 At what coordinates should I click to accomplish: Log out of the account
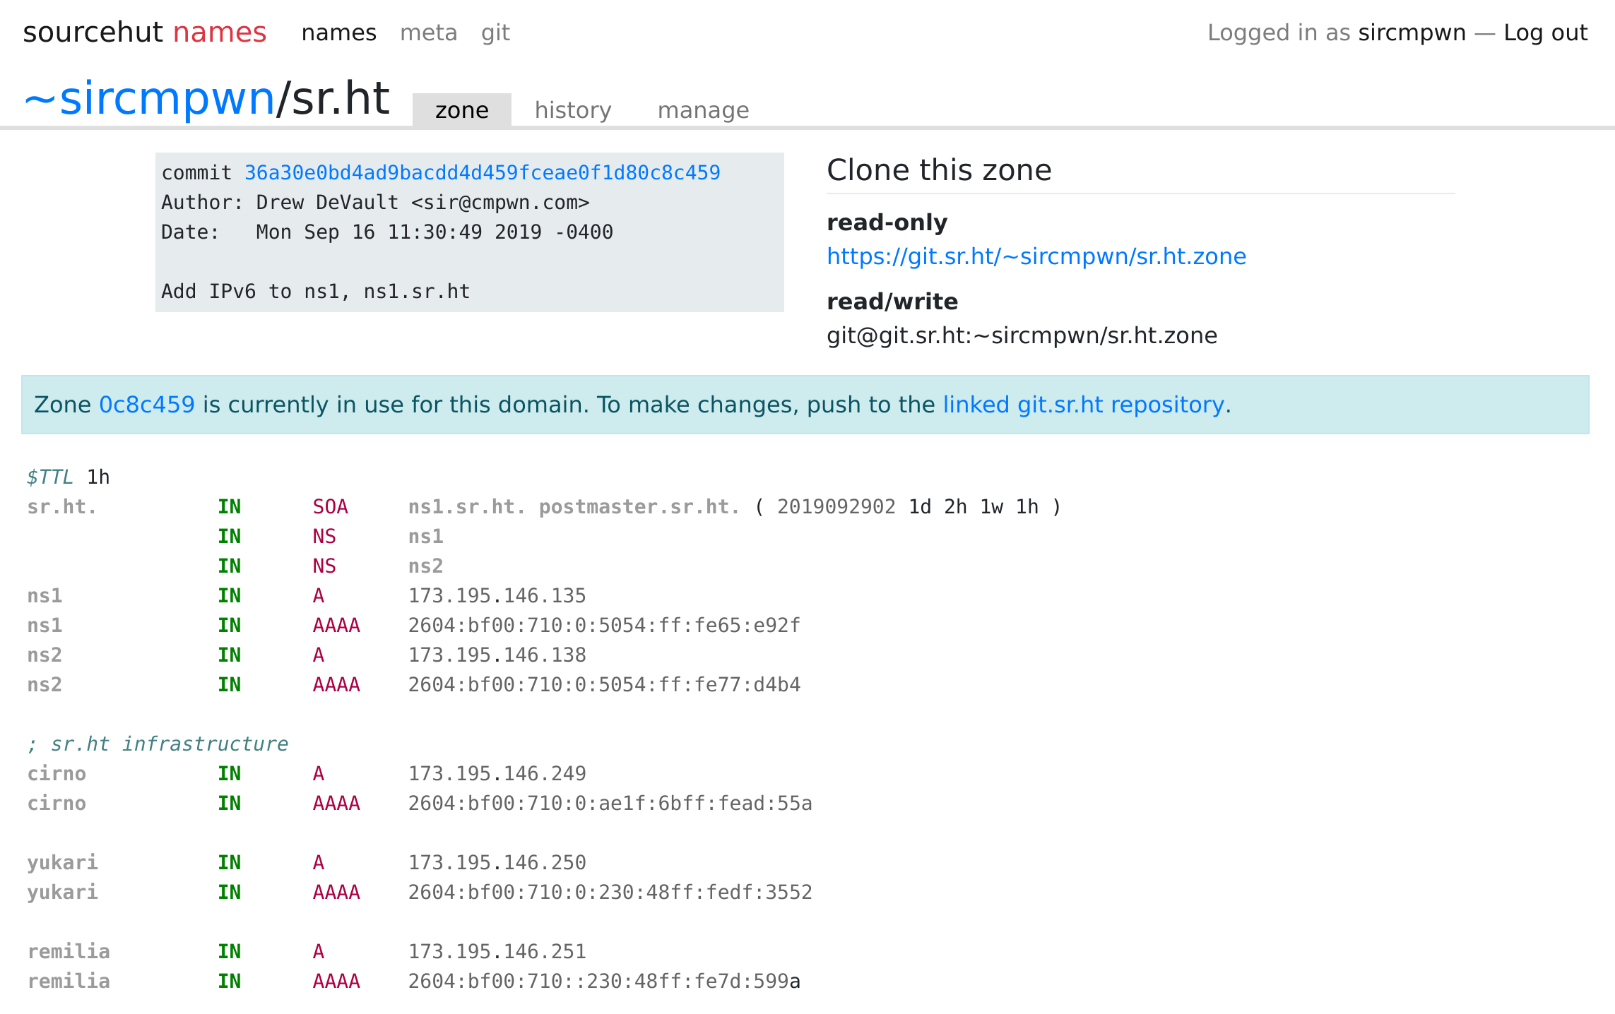[1545, 33]
